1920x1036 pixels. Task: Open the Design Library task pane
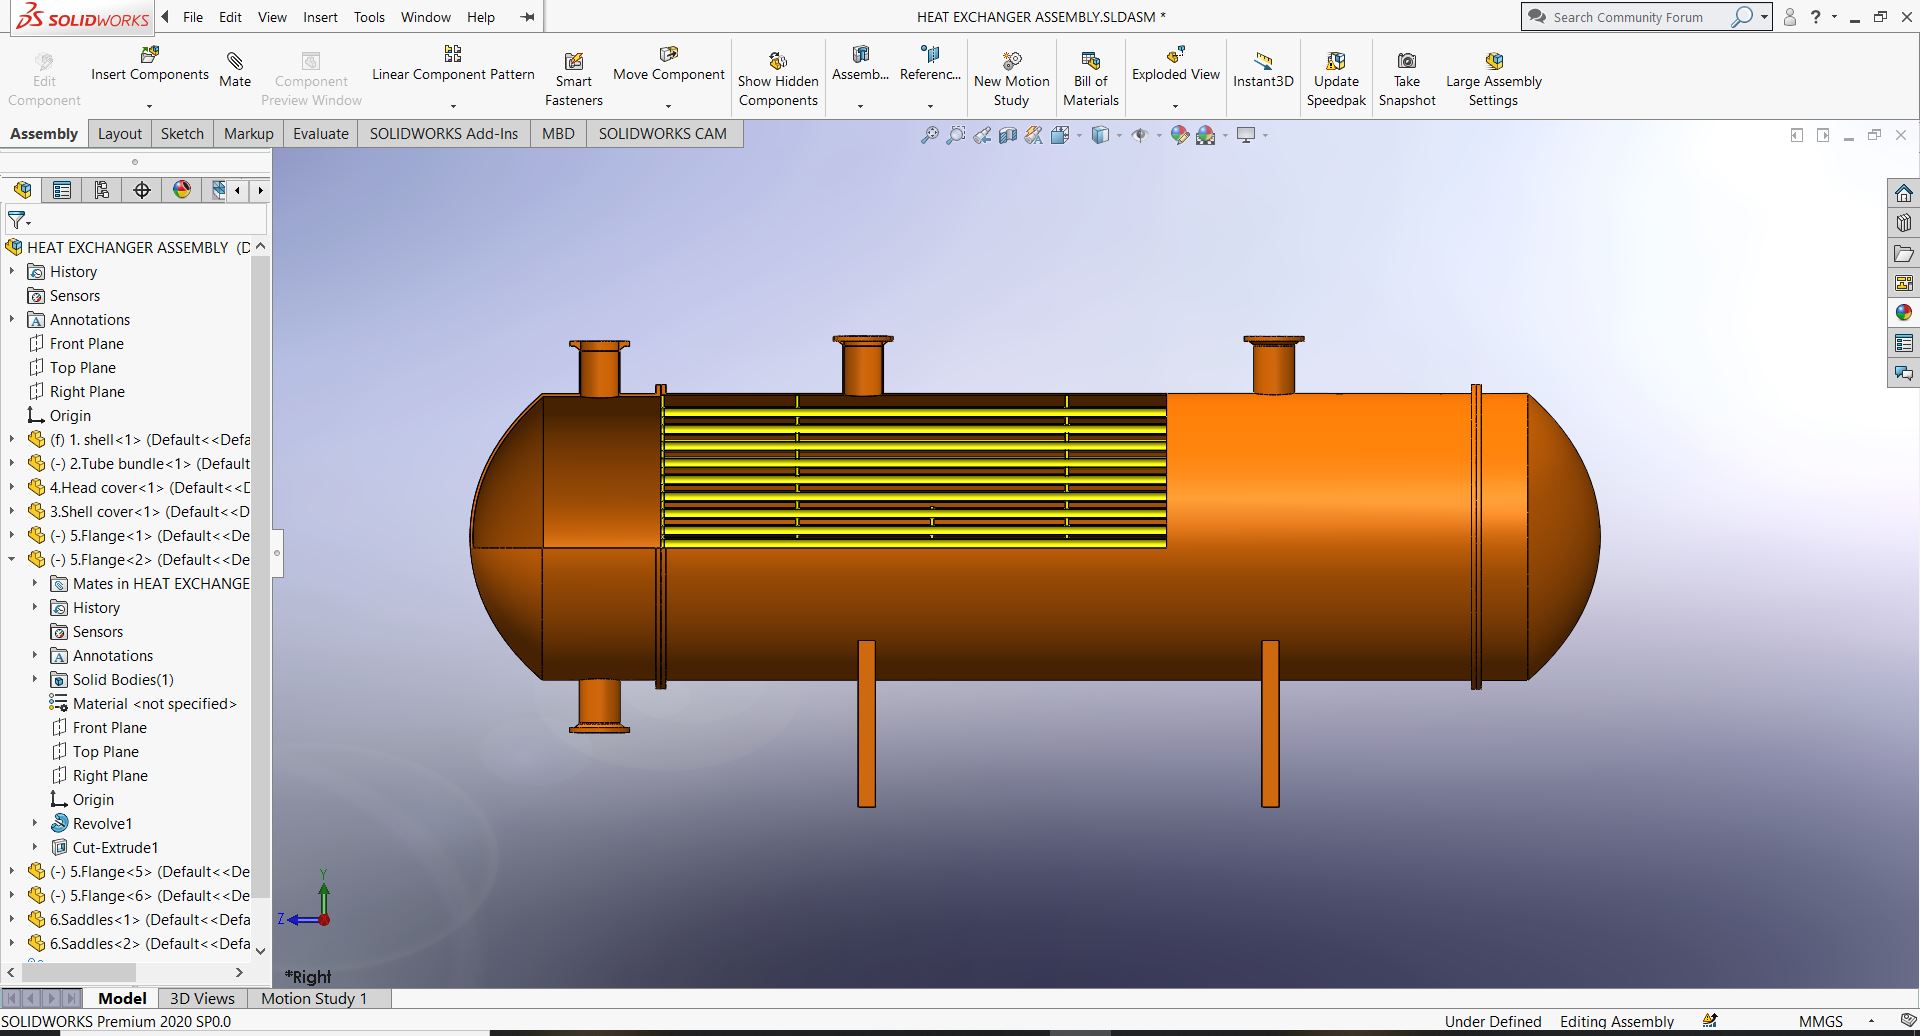coord(1903,223)
